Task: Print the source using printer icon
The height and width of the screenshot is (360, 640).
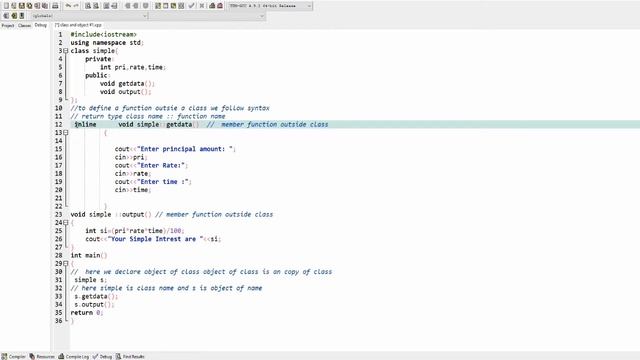Action: (x=55, y=6)
